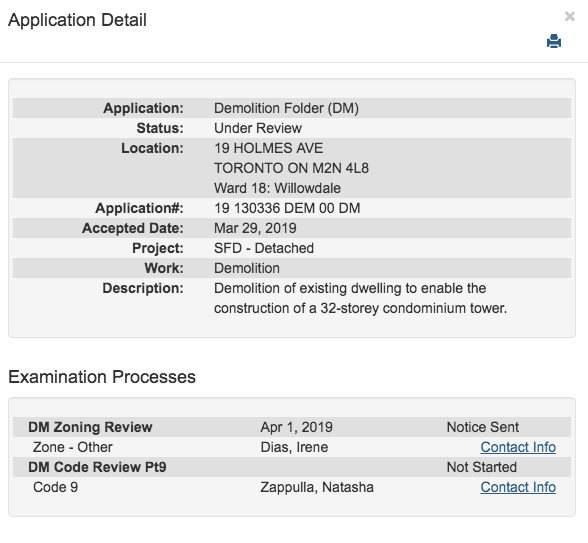Click the Zappulla, Natasha examiner name

(x=317, y=487)
